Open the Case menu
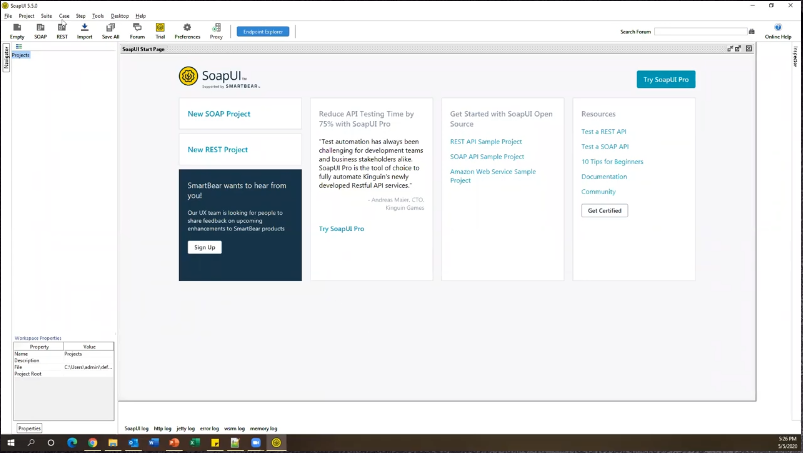This screenshot has height=453, width=803. click(x=64, y=16)
